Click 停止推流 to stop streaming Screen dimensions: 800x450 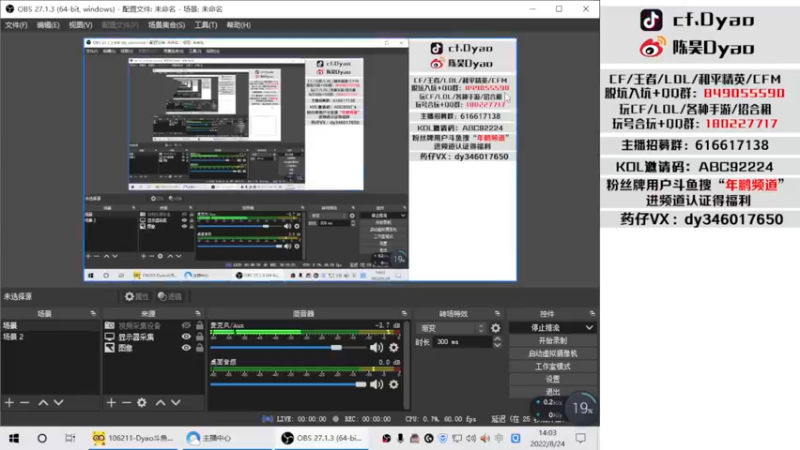click(x=546, y=328)
